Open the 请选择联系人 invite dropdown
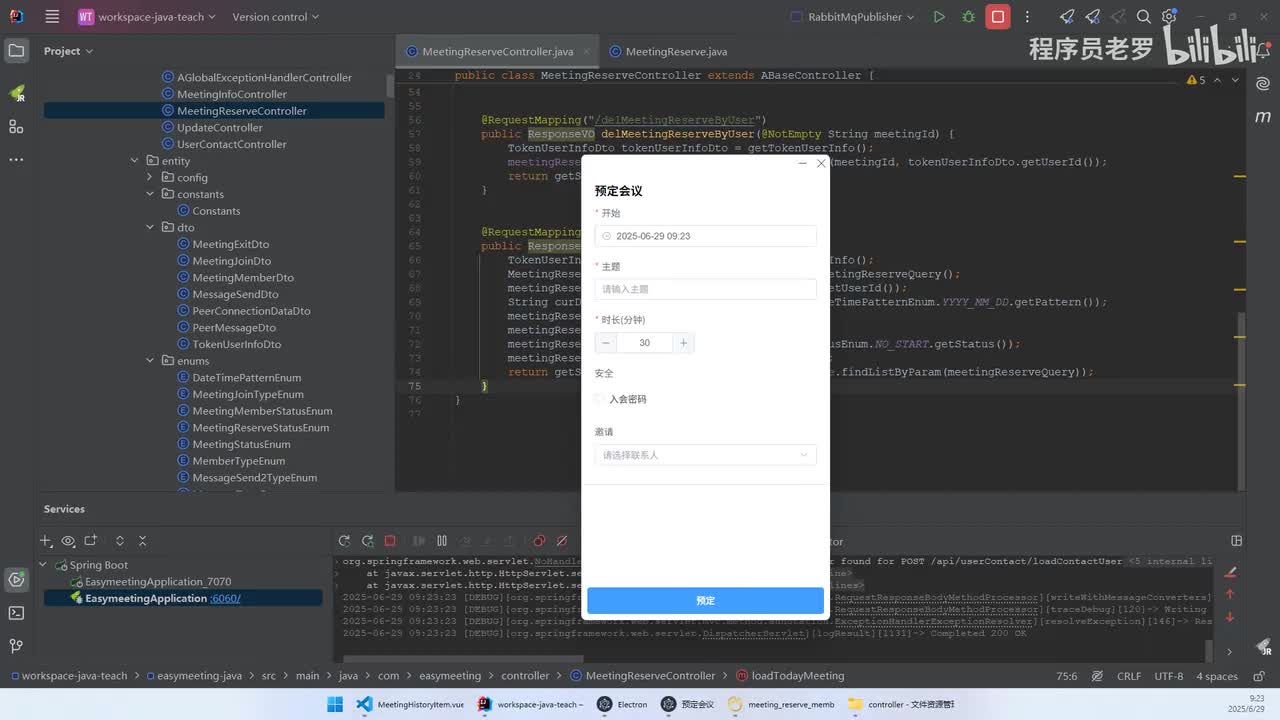 coord(705,455)
